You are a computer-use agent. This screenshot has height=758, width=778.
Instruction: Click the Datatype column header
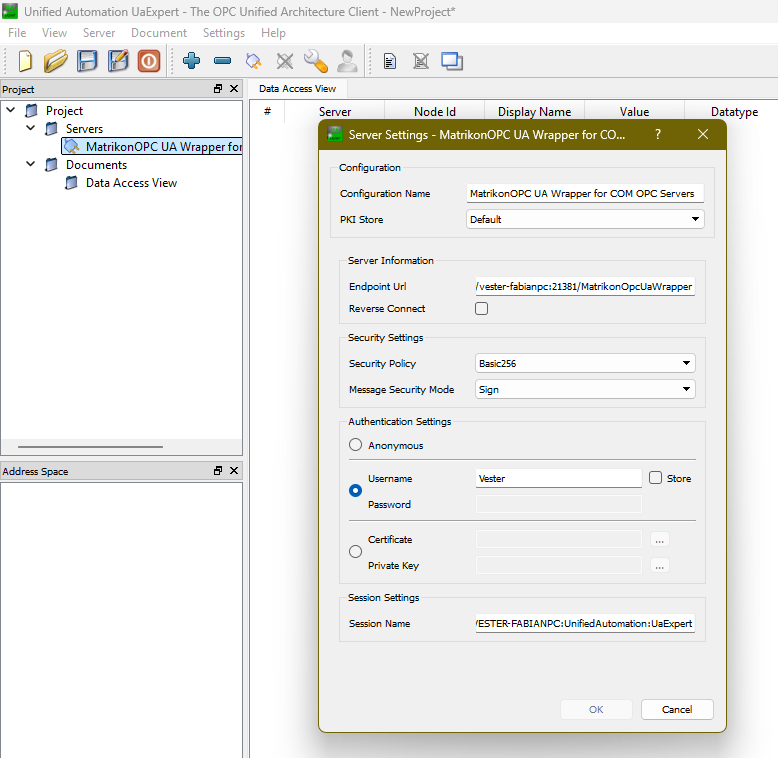734,112
